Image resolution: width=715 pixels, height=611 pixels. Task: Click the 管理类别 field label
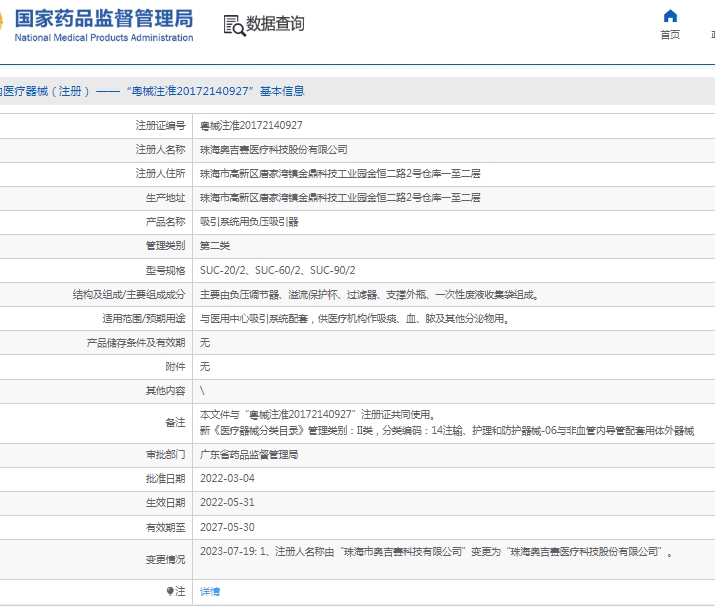tap(166, 246)
